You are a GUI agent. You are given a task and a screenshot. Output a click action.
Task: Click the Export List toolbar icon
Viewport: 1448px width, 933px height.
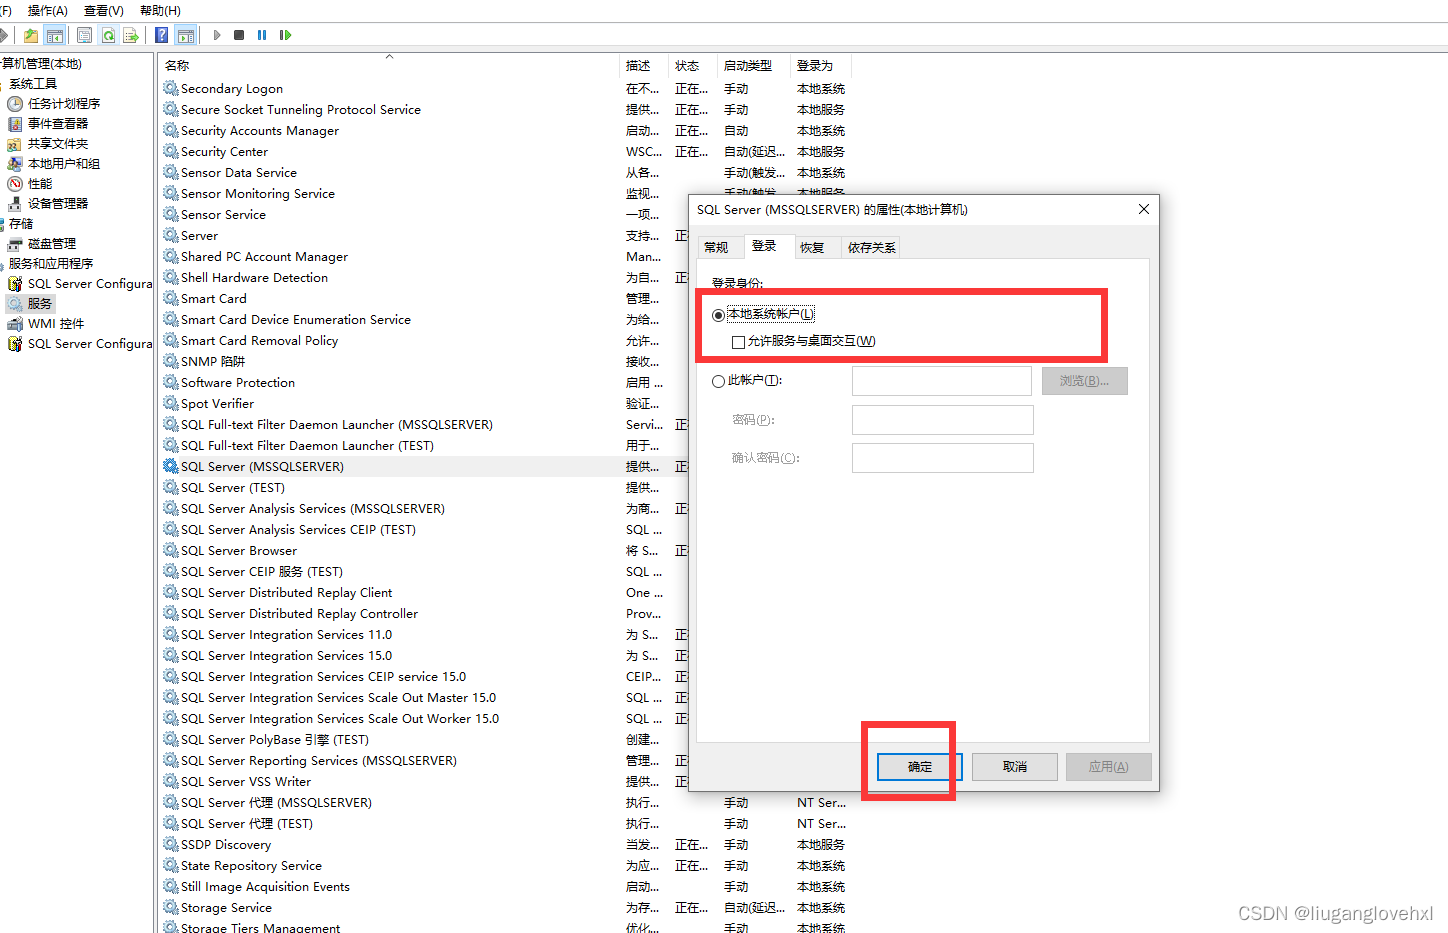[x=131, y=35]
